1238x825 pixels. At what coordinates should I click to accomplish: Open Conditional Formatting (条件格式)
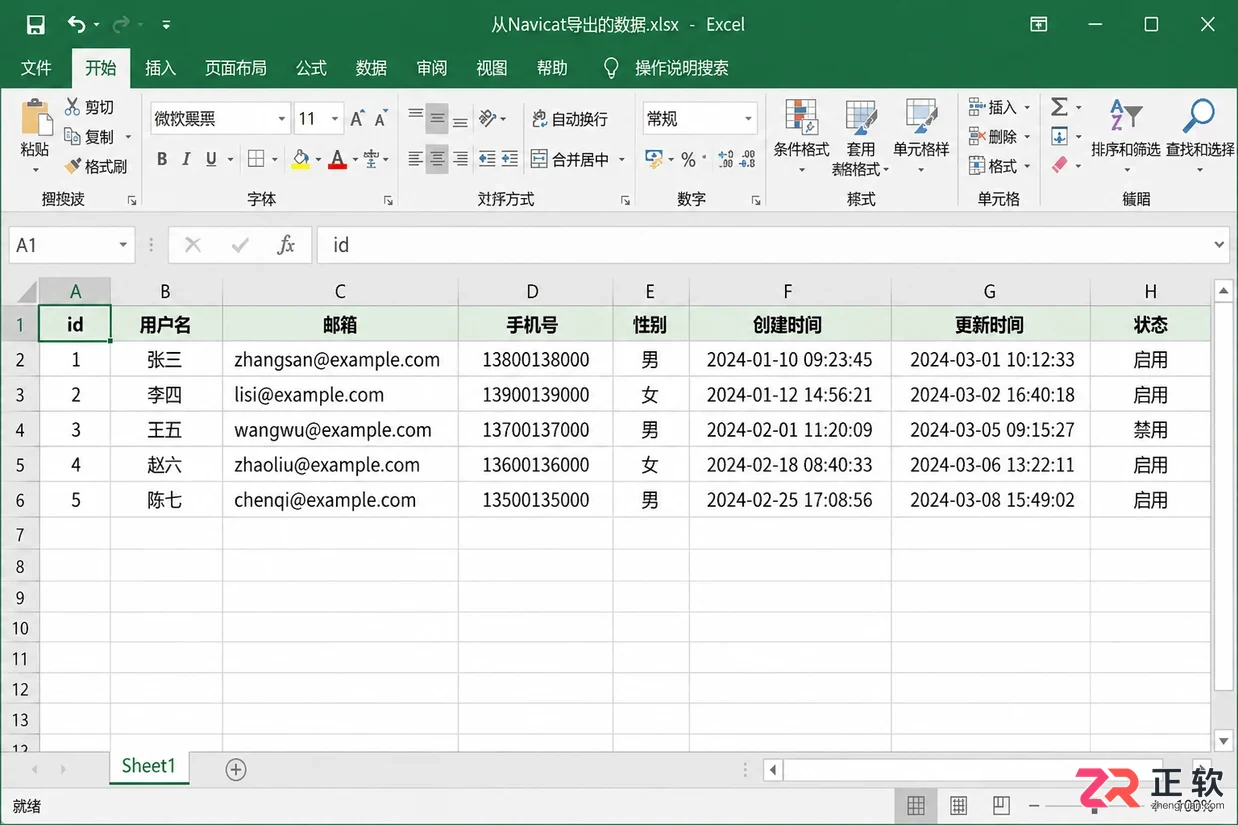tap(801, 136)
